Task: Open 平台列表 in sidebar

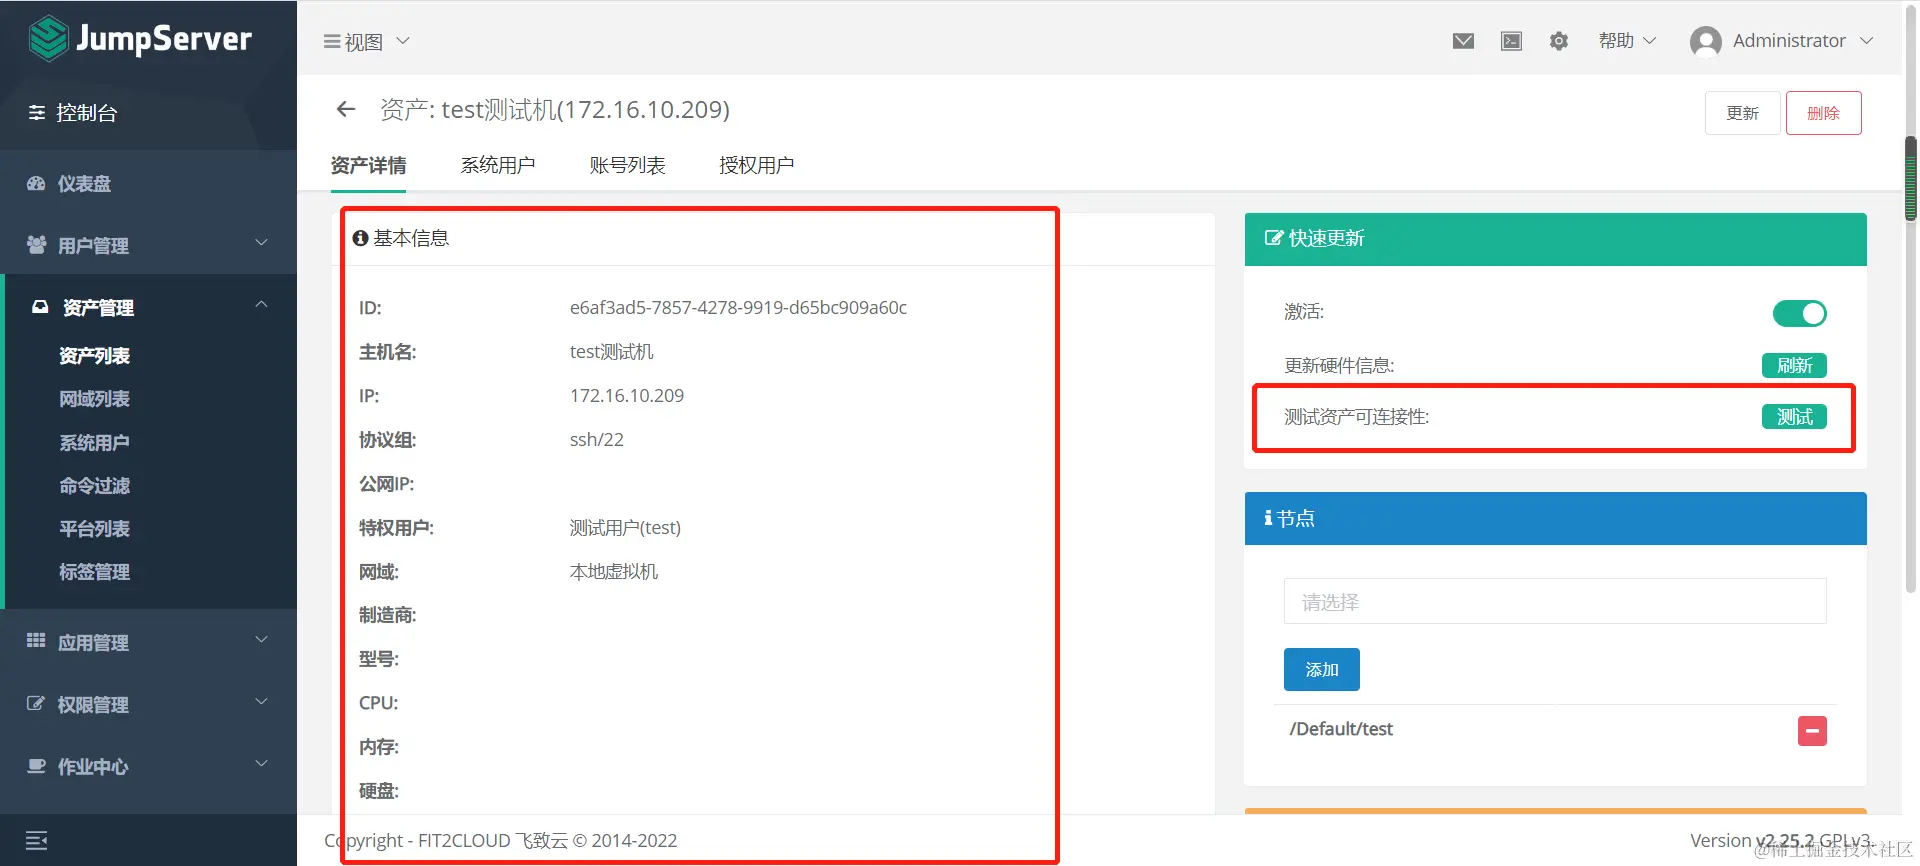Action: (x=94, y=529)
